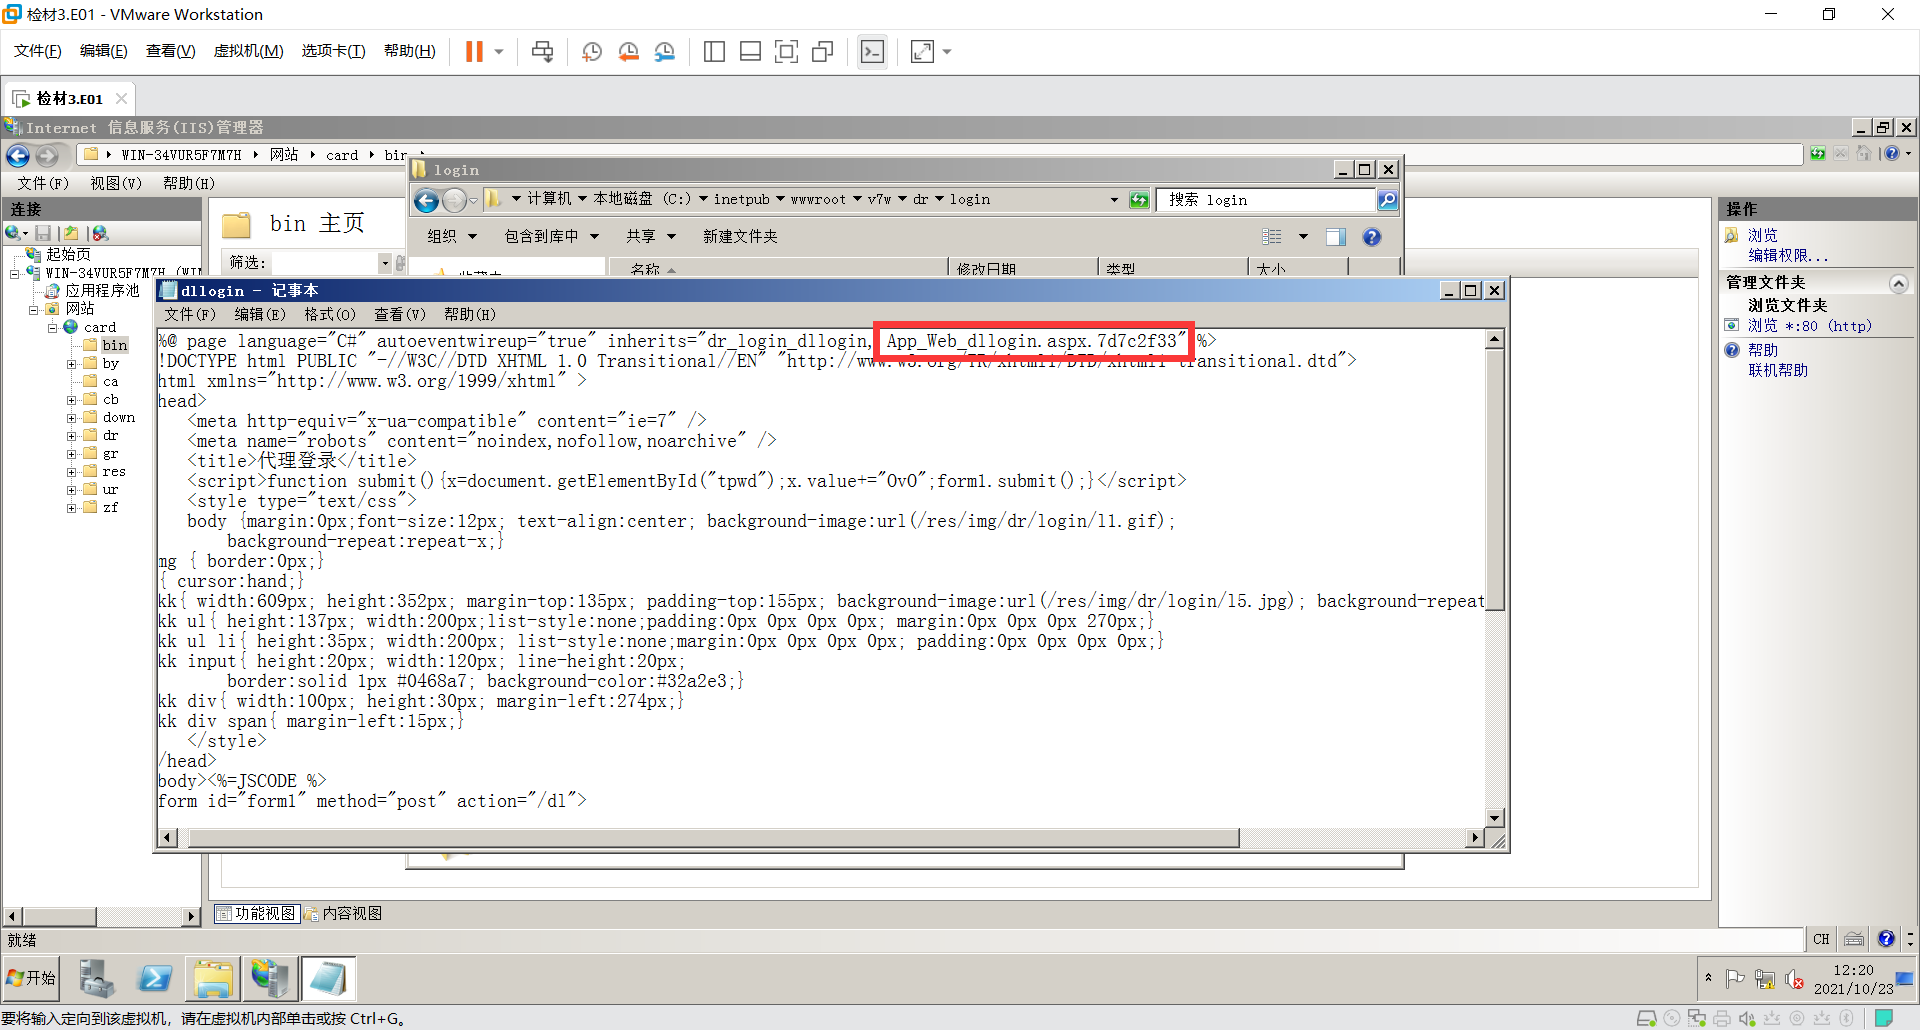Click the IIS connections up-folder icon
1920x1030 pixels.
71,233
